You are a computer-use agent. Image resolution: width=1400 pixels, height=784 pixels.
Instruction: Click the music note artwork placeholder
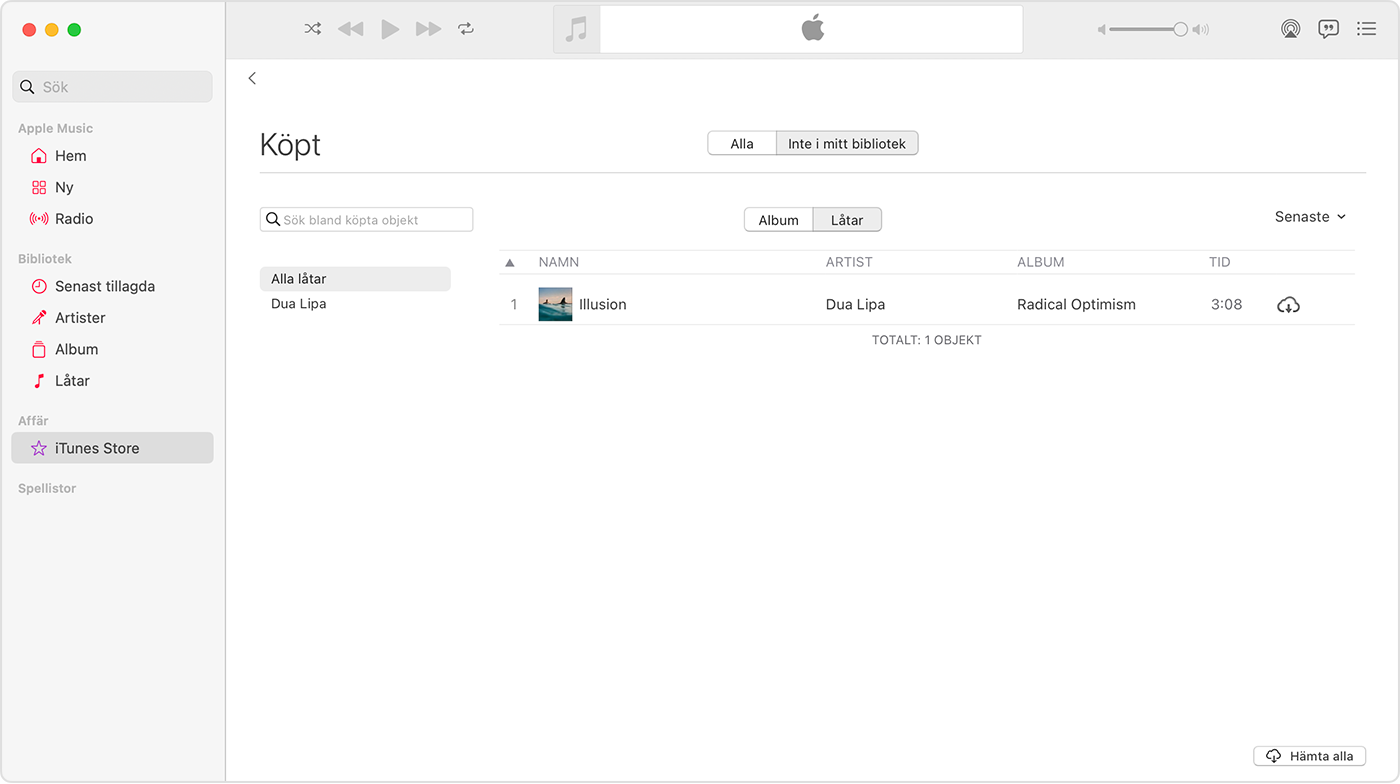coord(576,29)
